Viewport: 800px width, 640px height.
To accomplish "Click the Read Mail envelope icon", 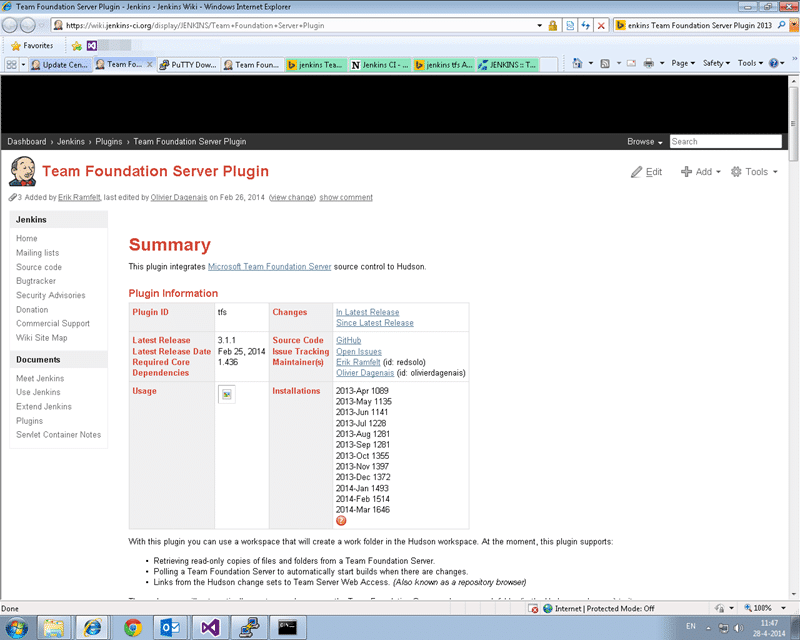I will (632, 63).
